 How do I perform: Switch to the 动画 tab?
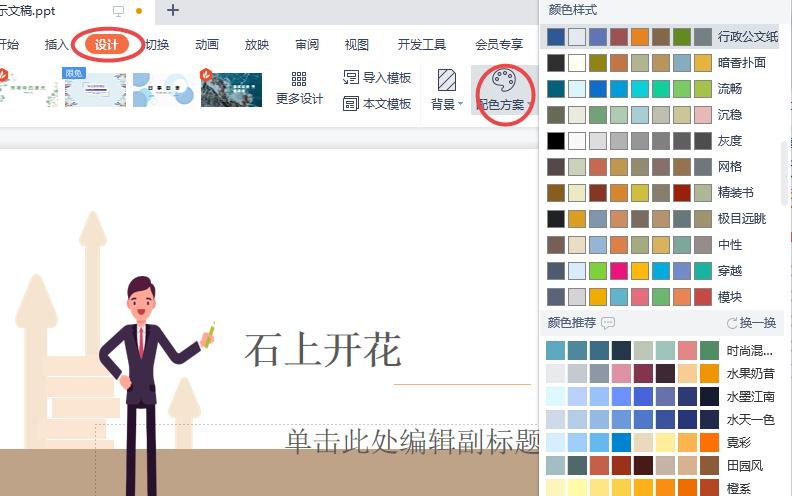[x=207, y=44]
